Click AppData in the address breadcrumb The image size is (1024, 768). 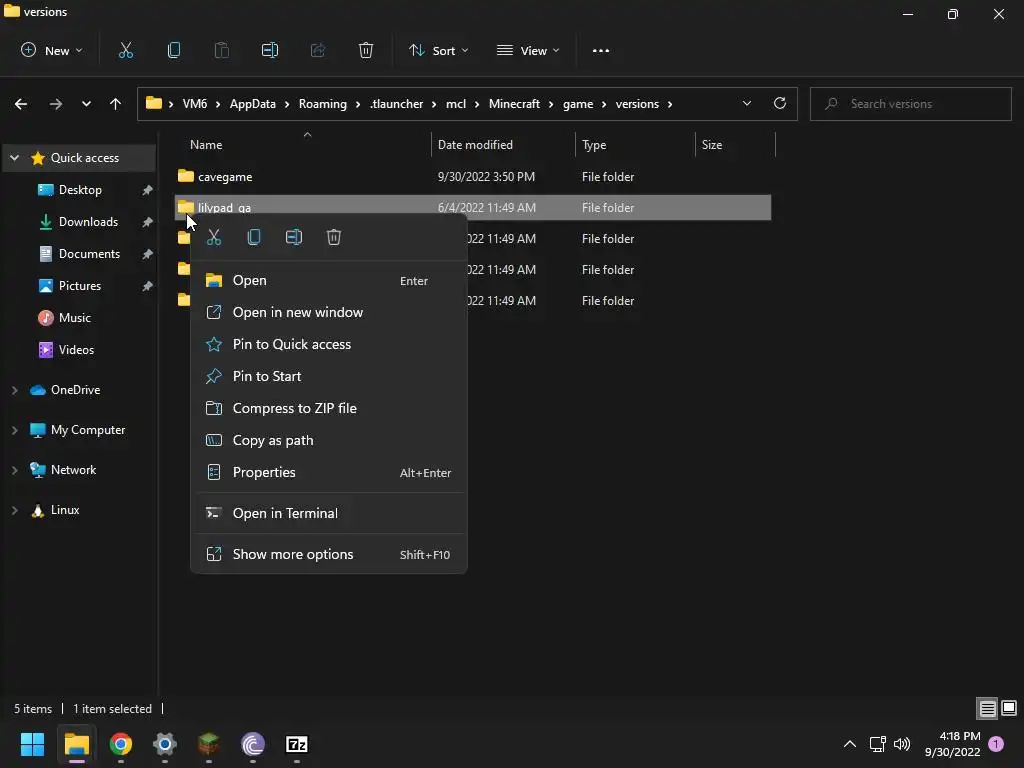click(x=253, y=104)
